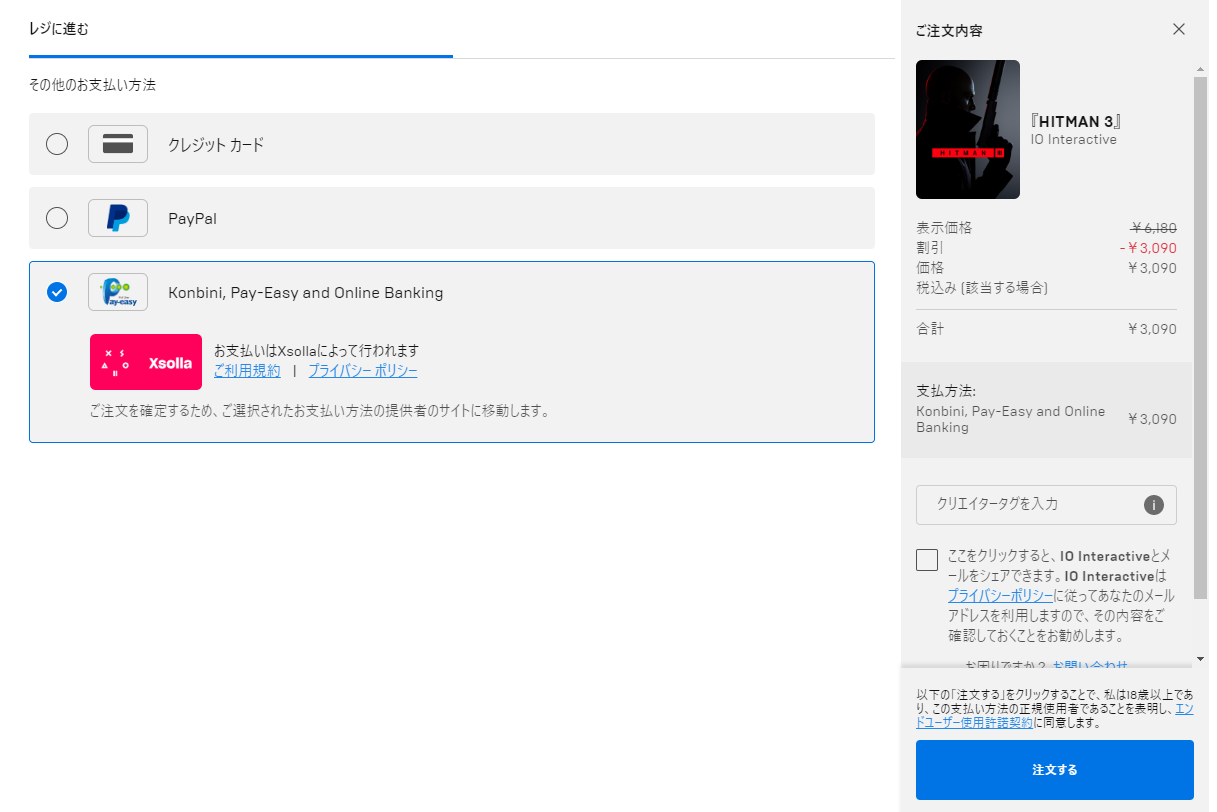Click the struck-through ¥6,180 price

tap(1154, 228)
